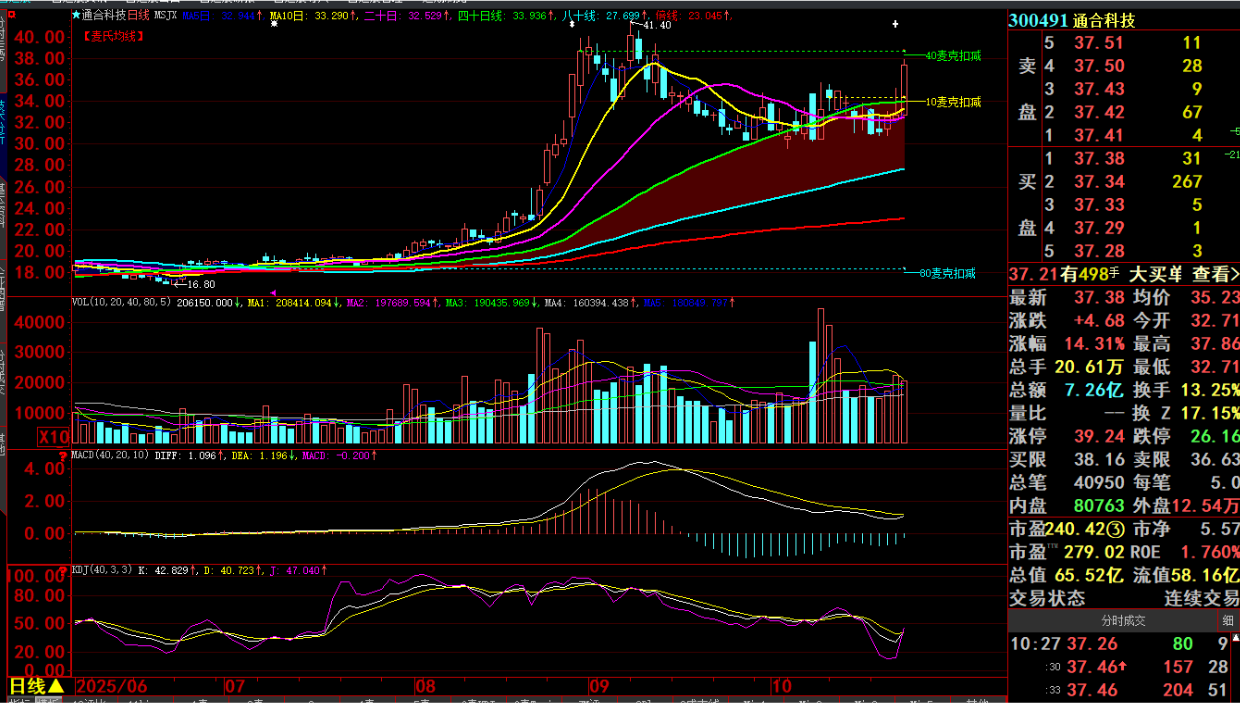The width and height of the screenshot is (1240, 703).
Task: Click the star icon beside 通合科技 title
Action: click(77, 16)
